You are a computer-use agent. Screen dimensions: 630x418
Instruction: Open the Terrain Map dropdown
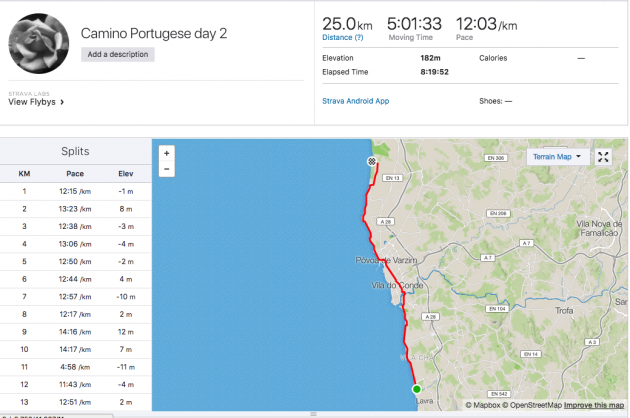(x=557, y=157)
